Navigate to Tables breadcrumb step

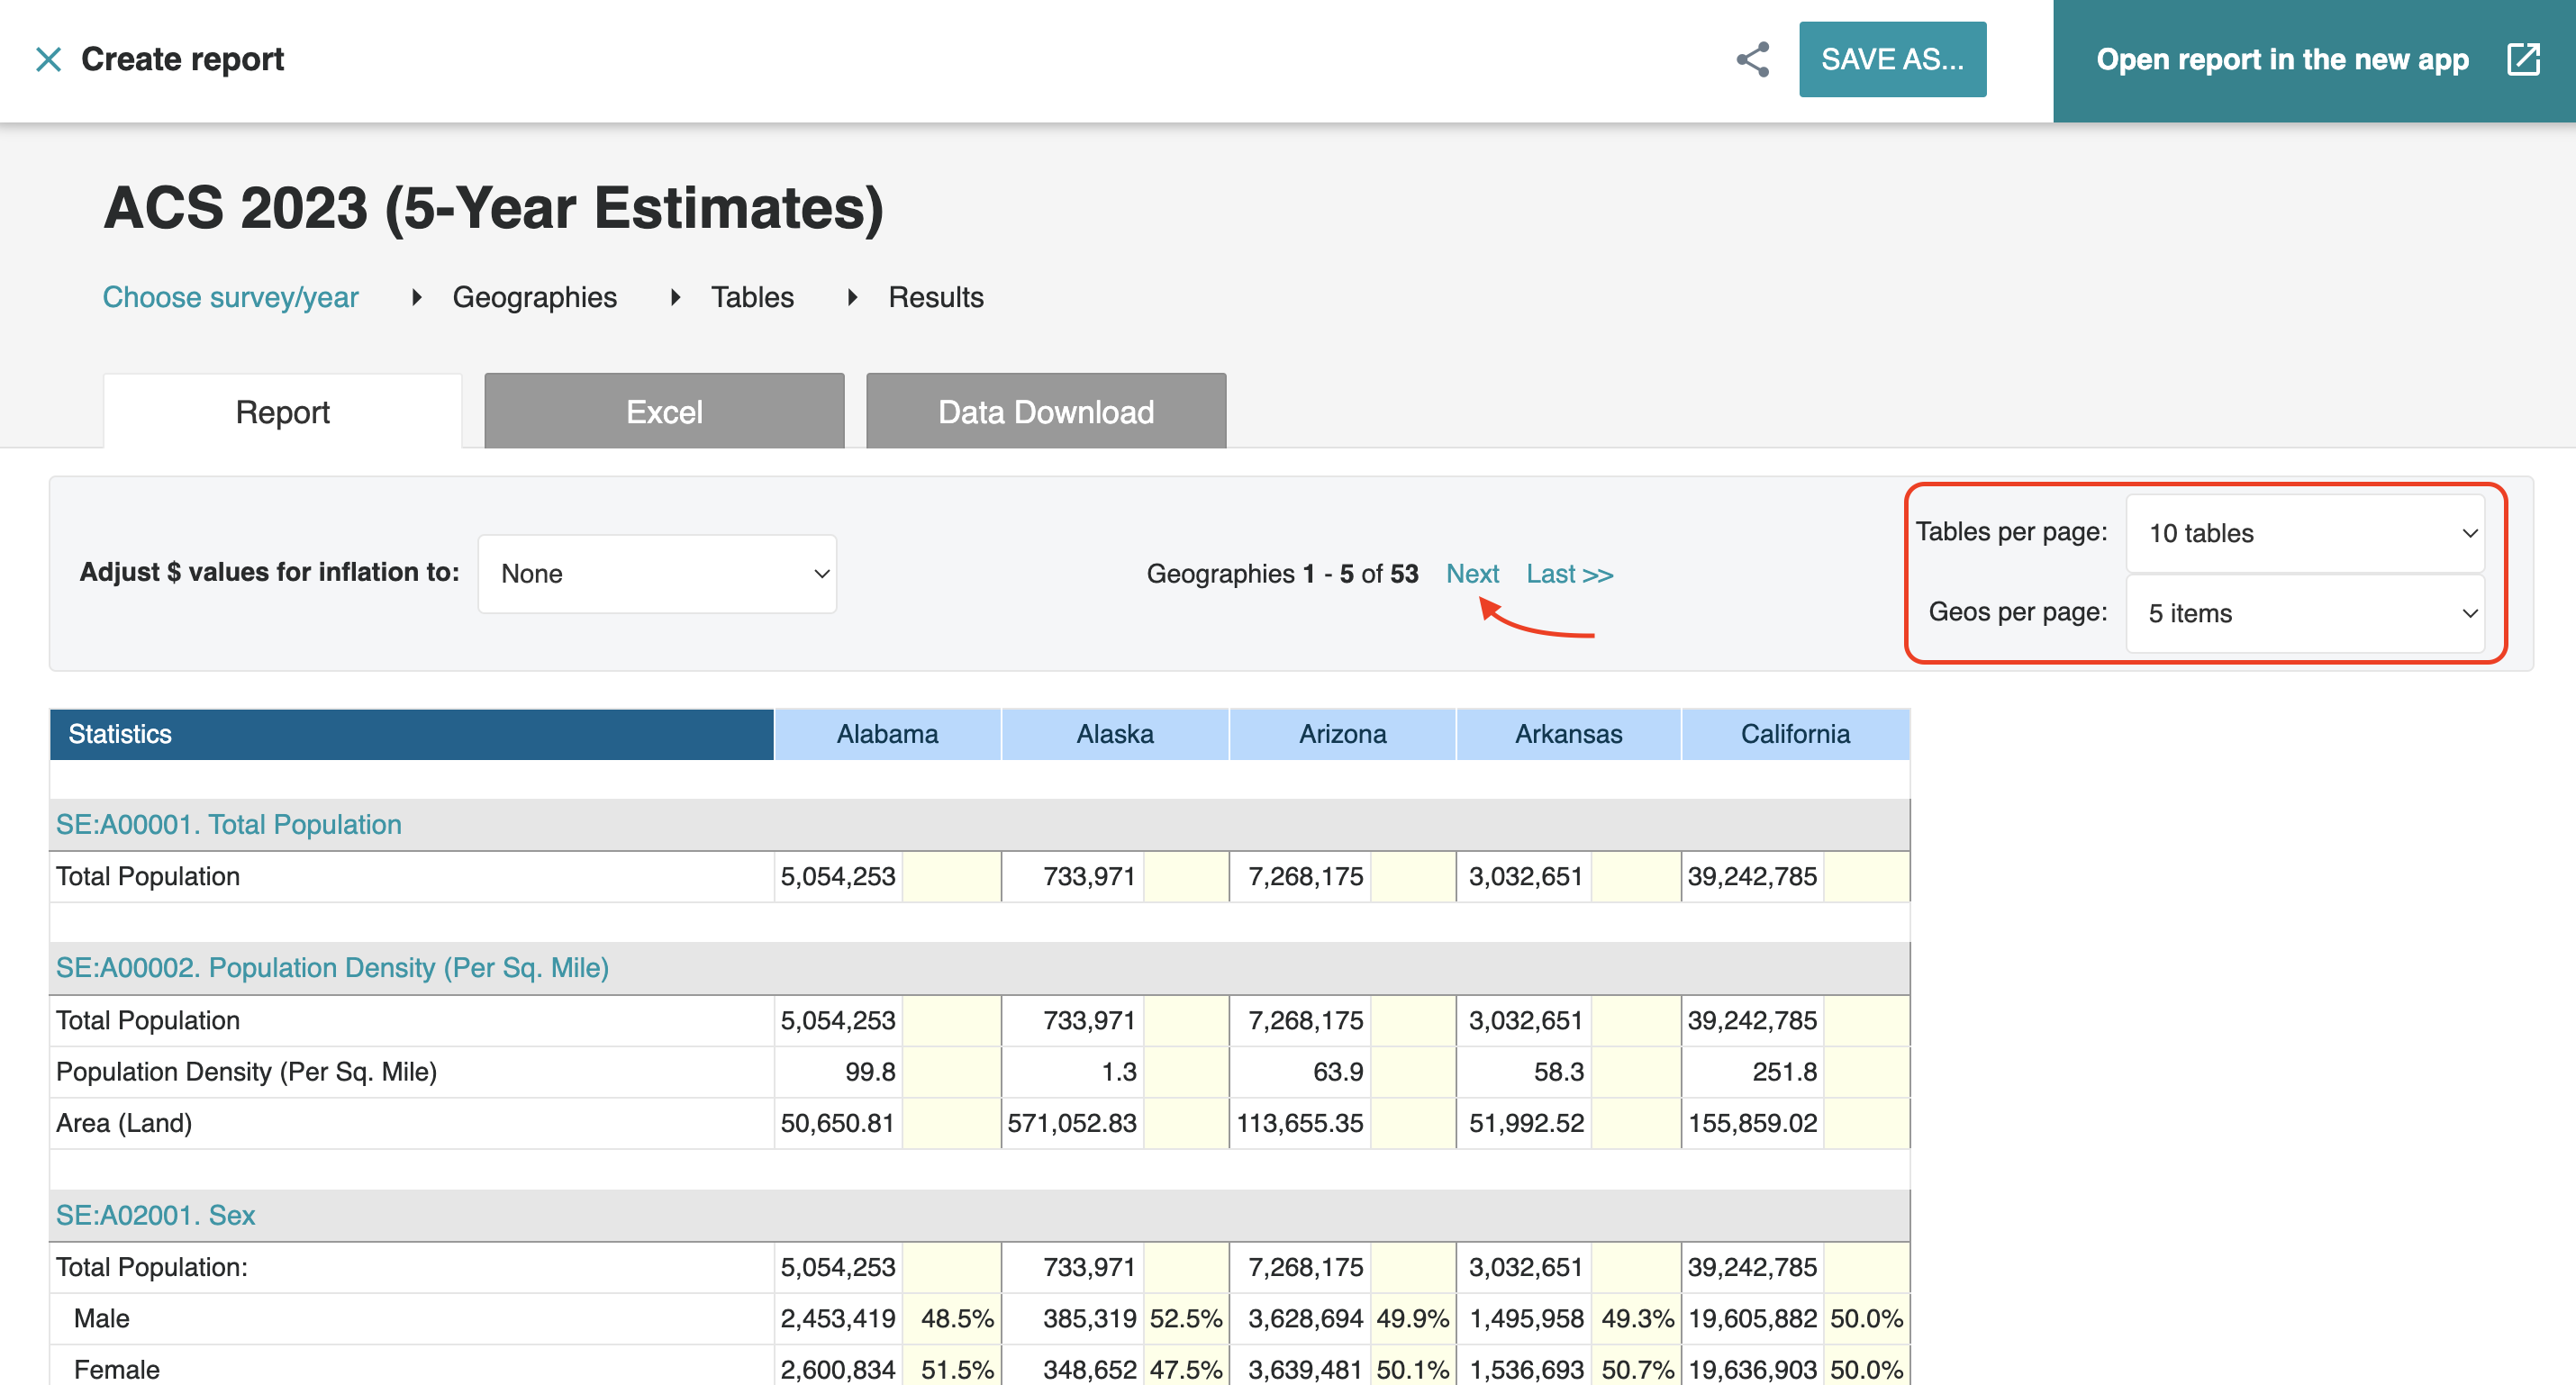[752, 297]
